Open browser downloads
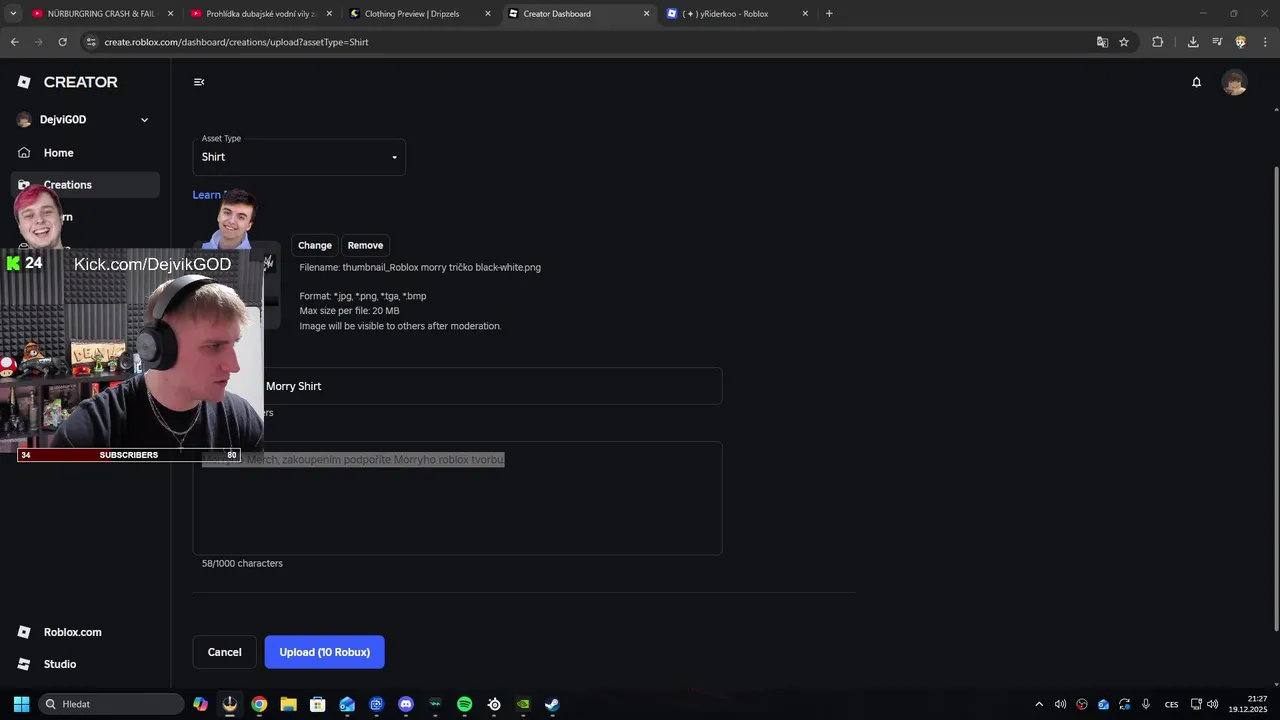The height and width of the screenshot is (720, 1280). (x=1193, y=42)
